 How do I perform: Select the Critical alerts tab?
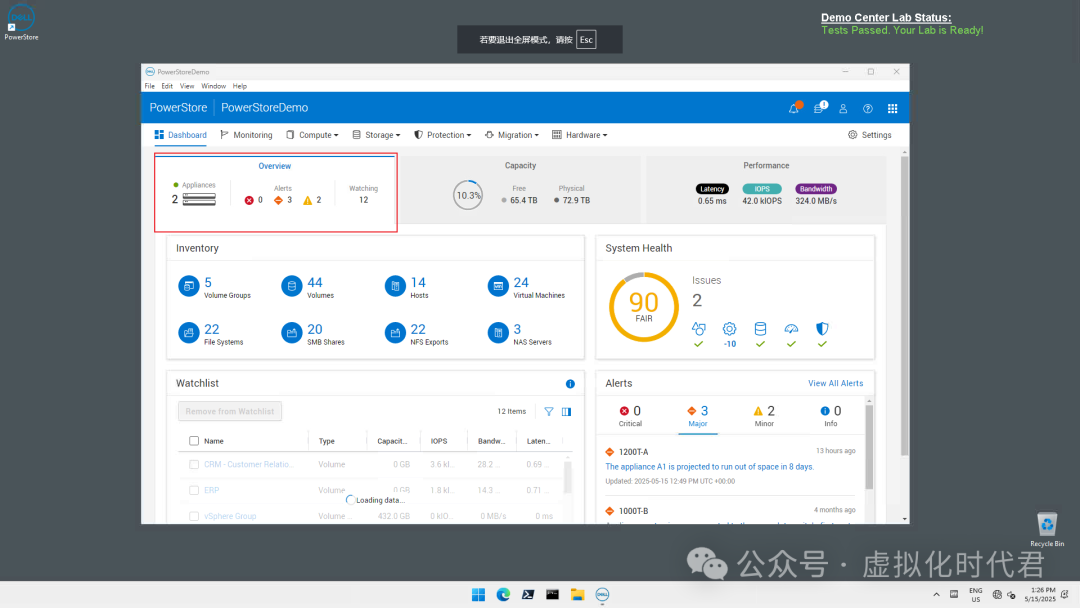pos(630,416)
